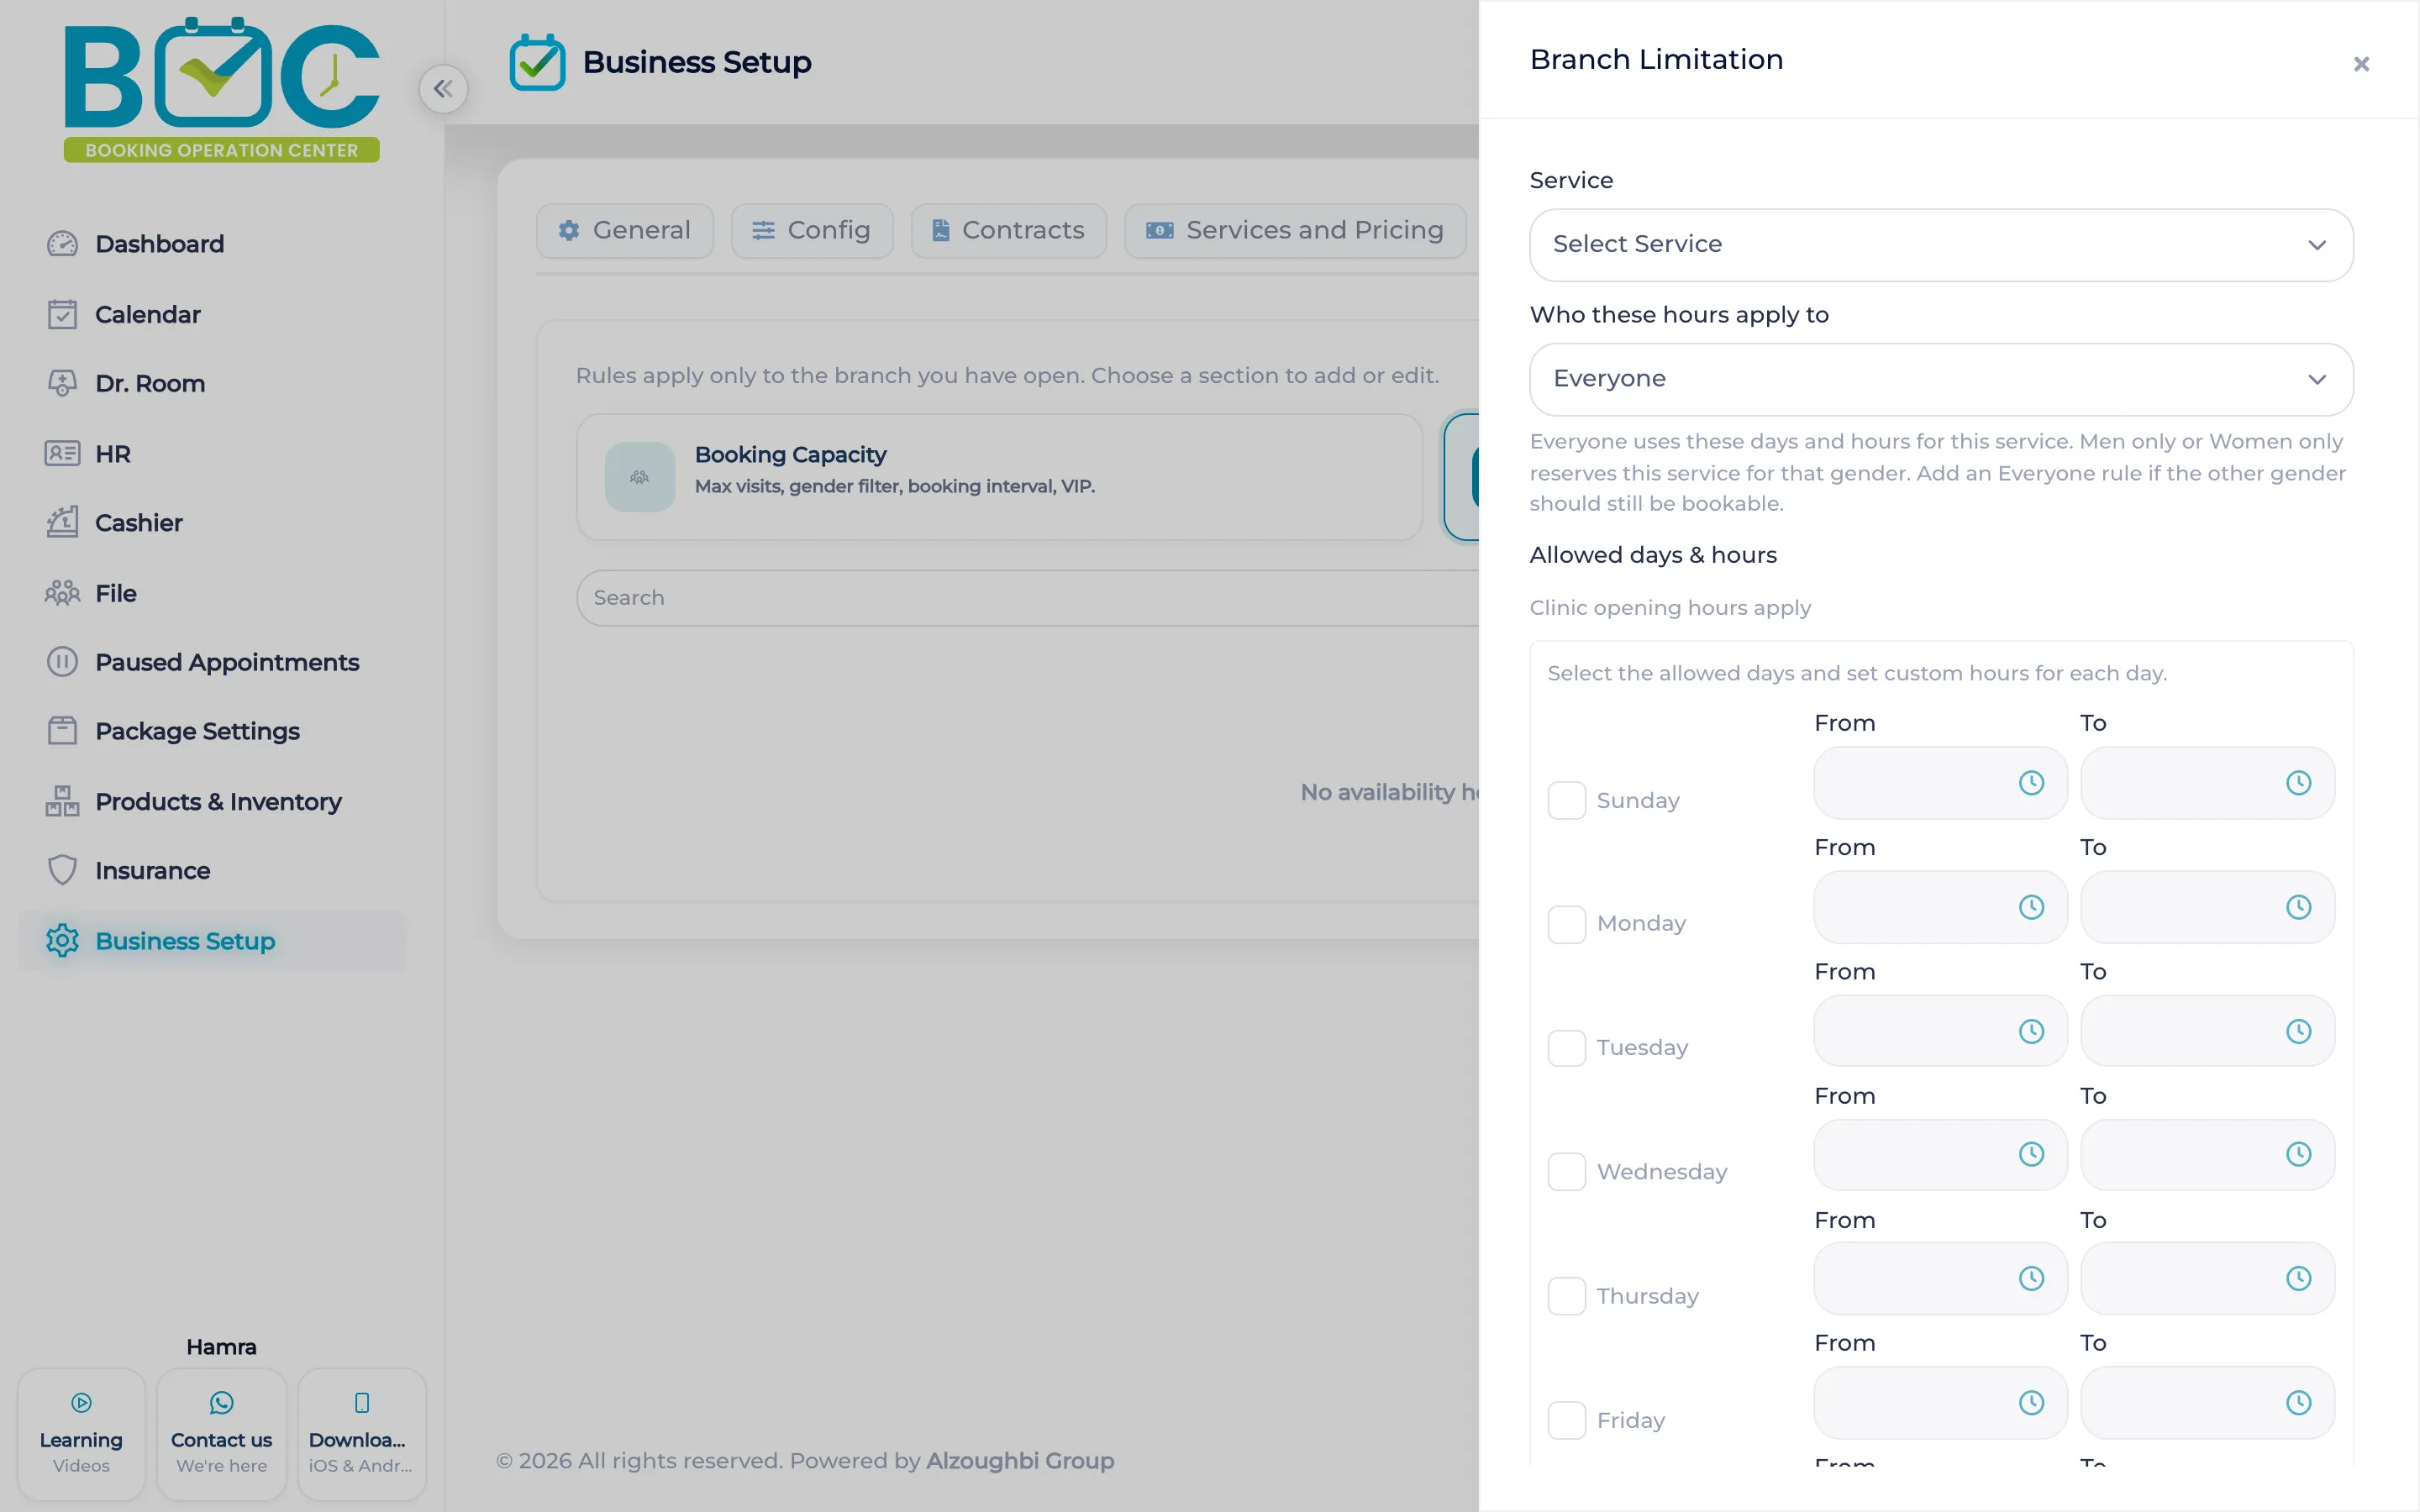Collapse the sidebar with double-chevron icon
Screen dimensions: 2420x1512
tap(443, 89)
